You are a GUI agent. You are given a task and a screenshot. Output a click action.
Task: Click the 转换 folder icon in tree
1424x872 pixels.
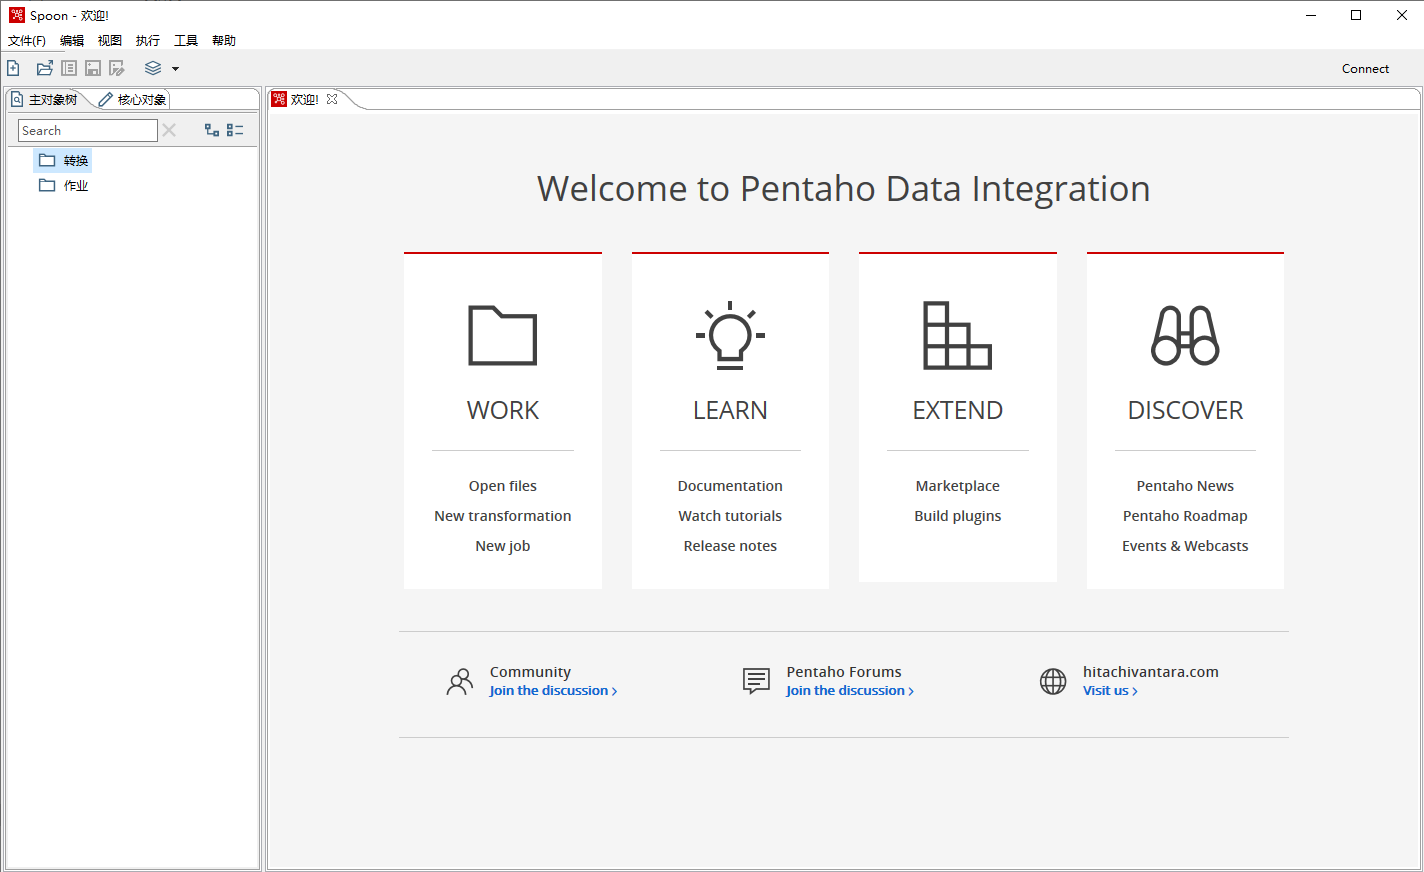(x=47, y=160)
